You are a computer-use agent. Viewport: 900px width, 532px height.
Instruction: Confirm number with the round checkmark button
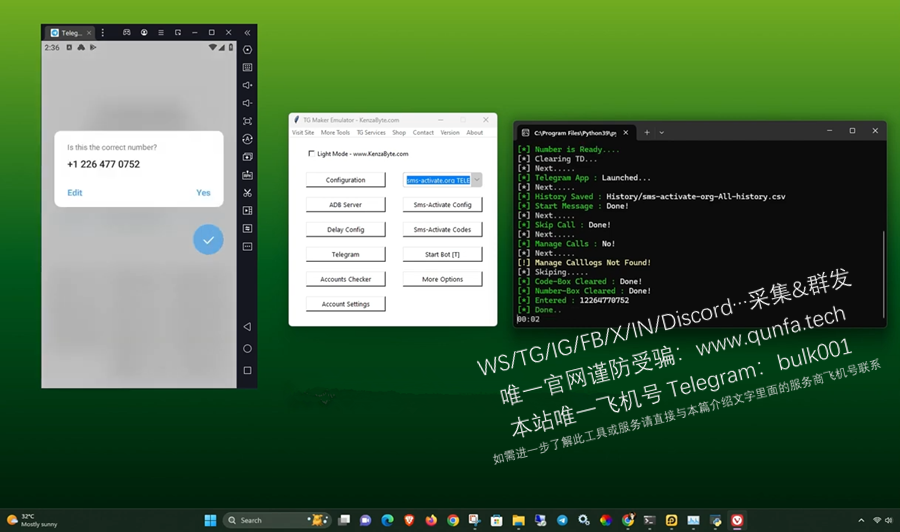coord(208,239)
